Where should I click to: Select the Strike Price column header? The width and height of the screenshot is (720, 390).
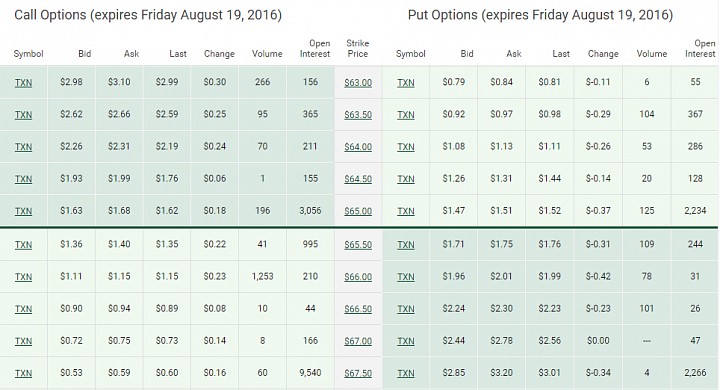(358, 48)
